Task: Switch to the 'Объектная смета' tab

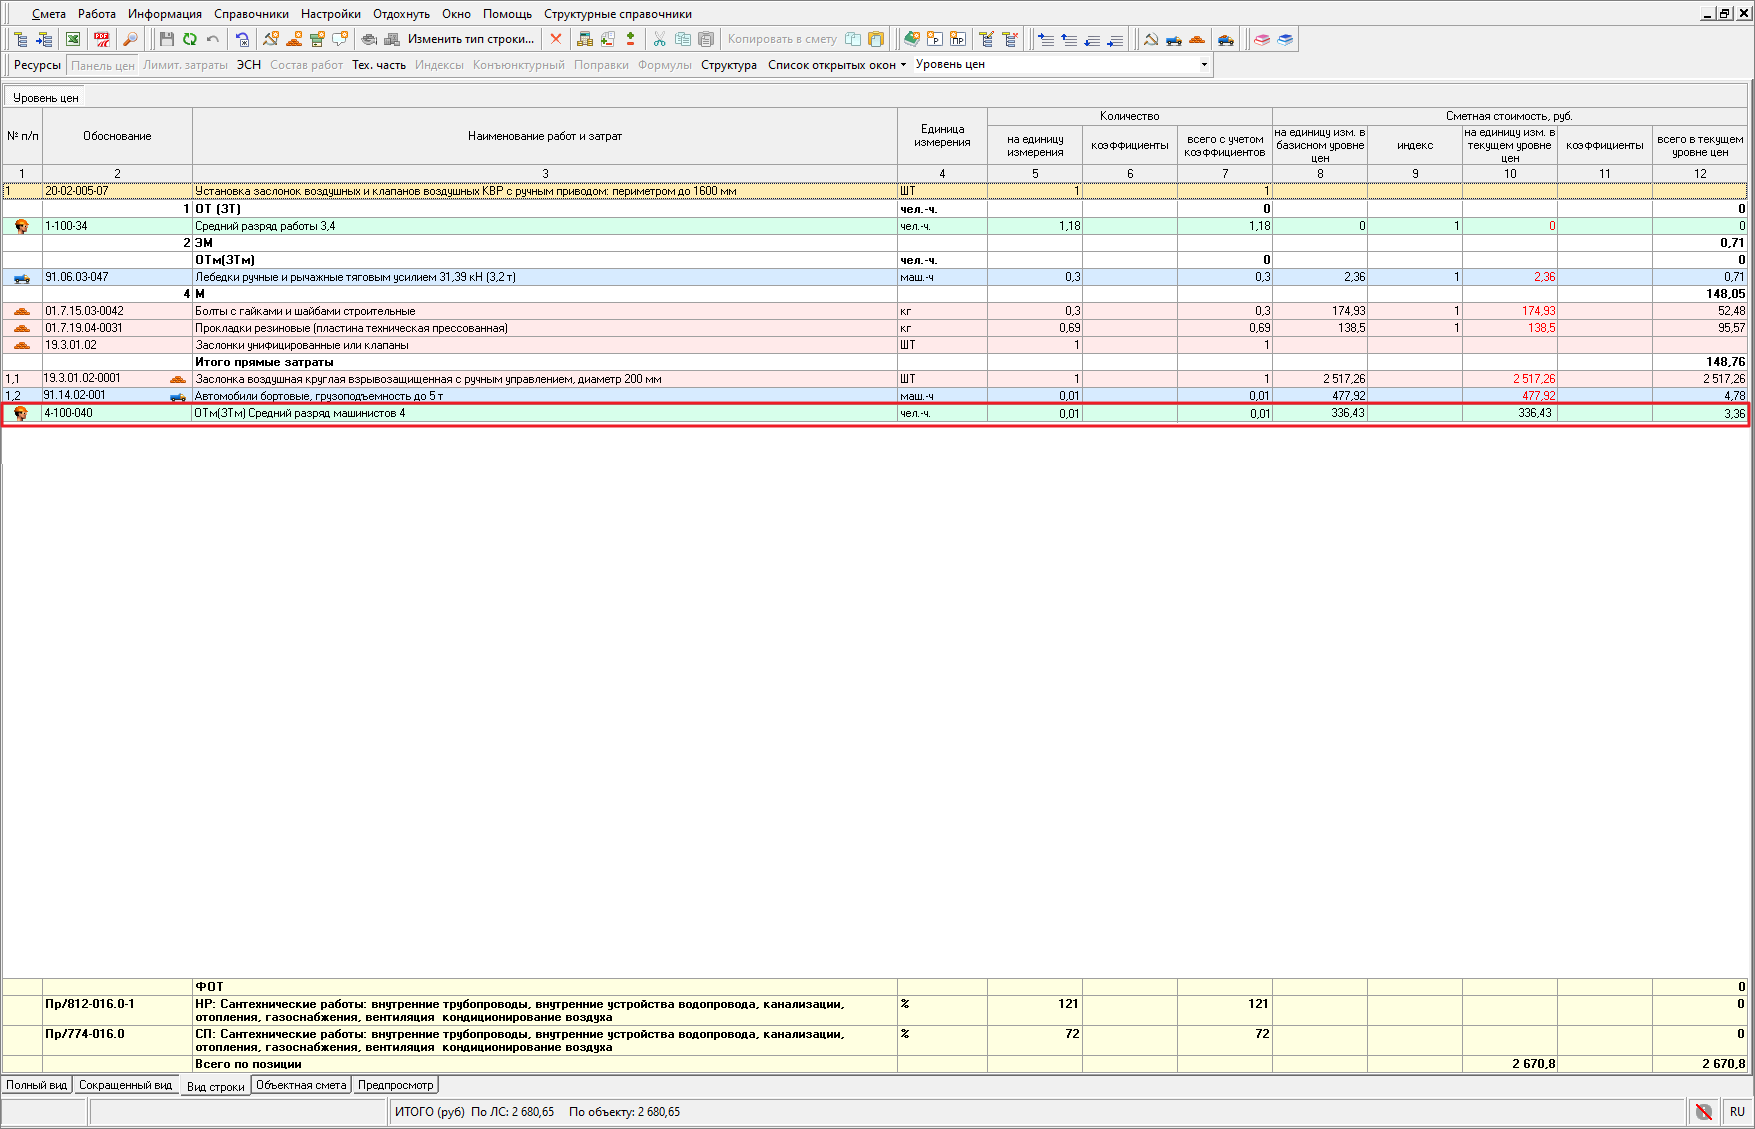Action: pyautogui.click(x=301, y=1085)
